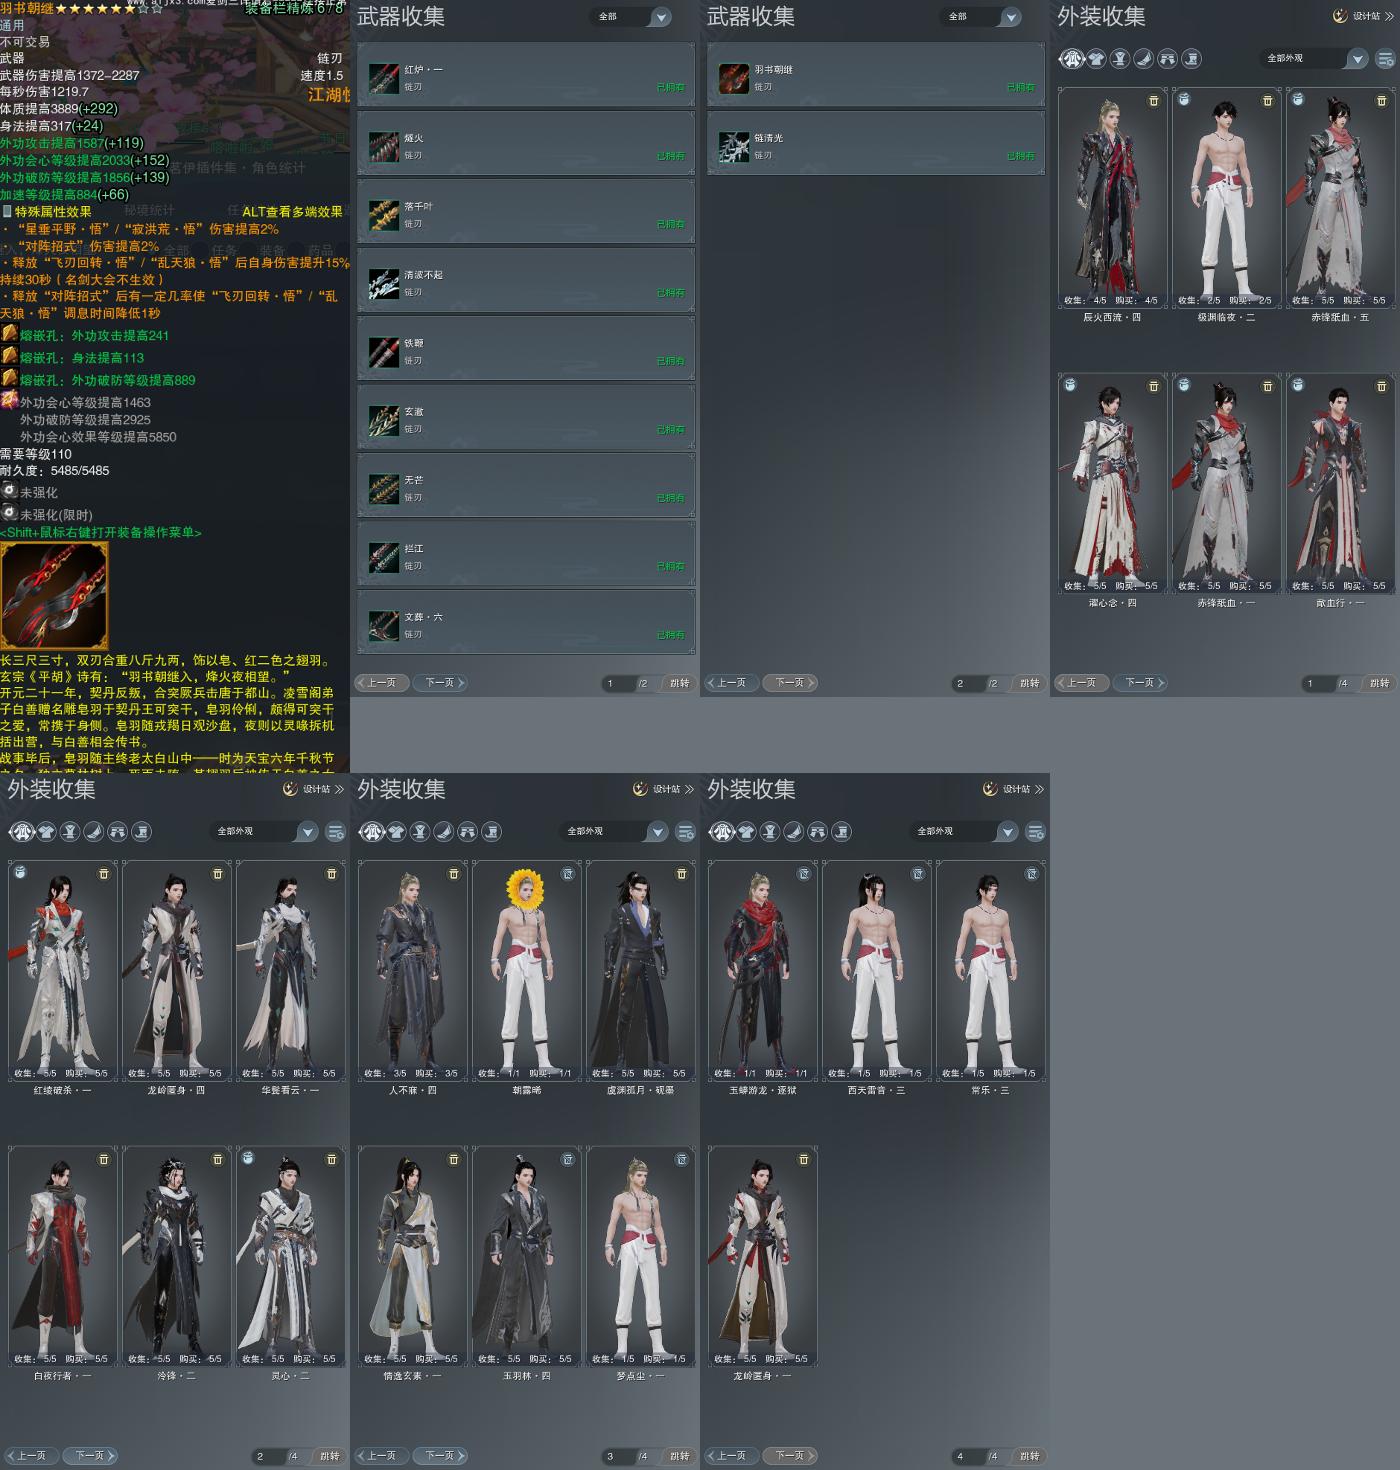The width and height of the screenshot is (1400, 1470).
Task: Click the 红炉·一 weapon icon
Action: [384, 78]
